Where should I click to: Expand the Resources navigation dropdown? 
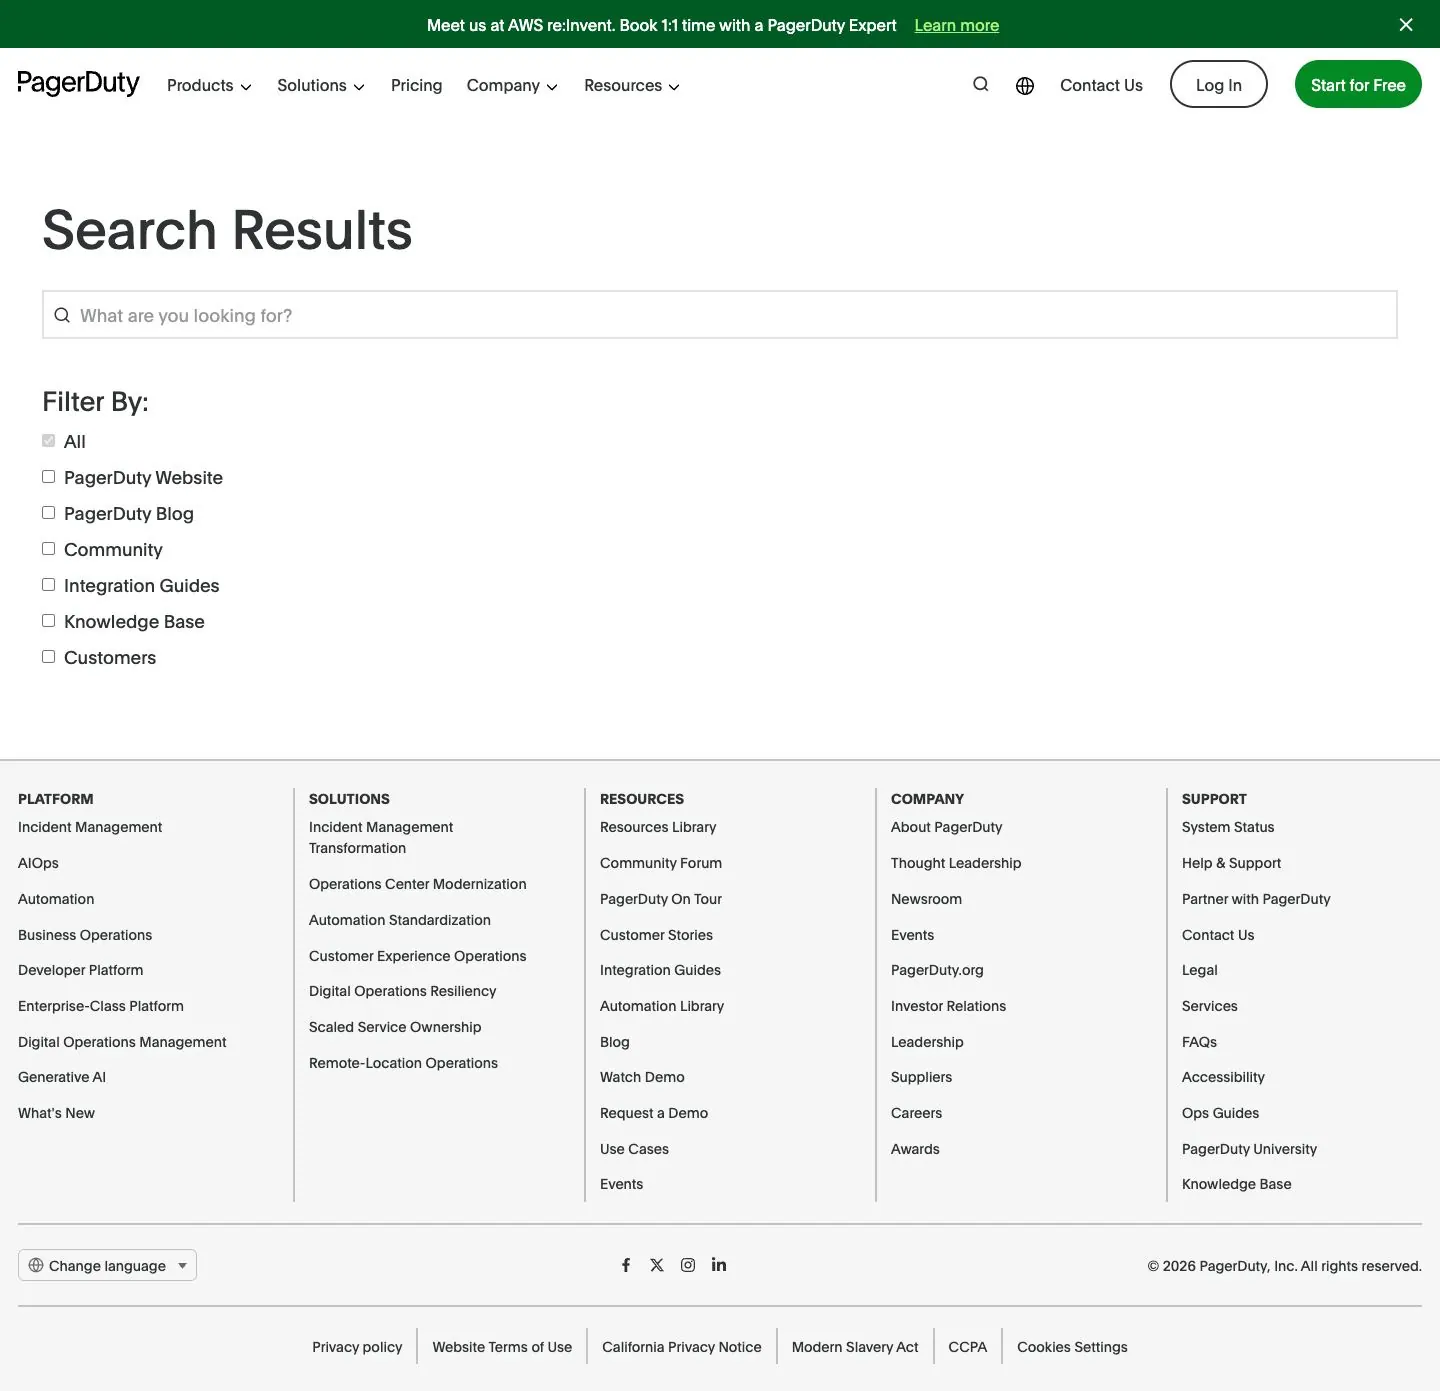pyautogui.click(x=632, y=86)
